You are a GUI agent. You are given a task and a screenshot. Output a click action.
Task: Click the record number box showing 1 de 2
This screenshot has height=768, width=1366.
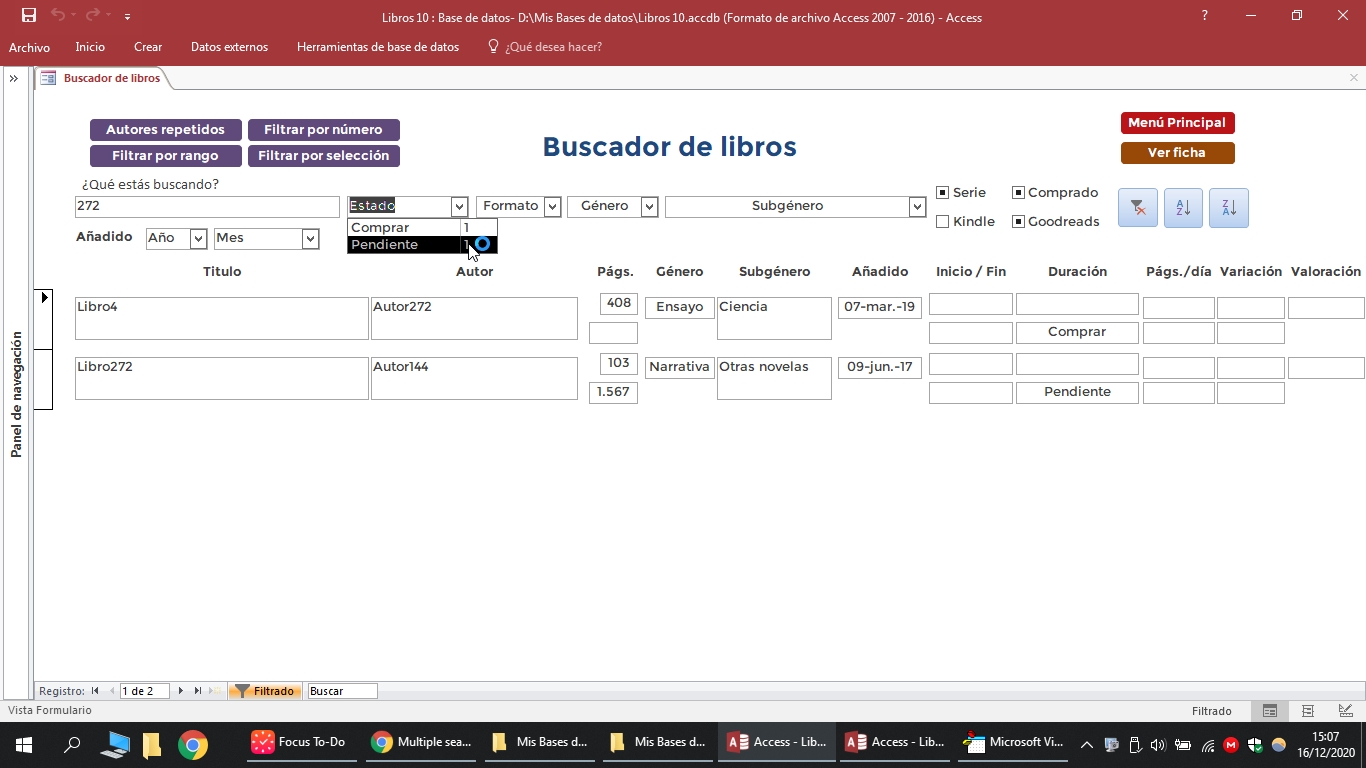[x=144, y=691]
